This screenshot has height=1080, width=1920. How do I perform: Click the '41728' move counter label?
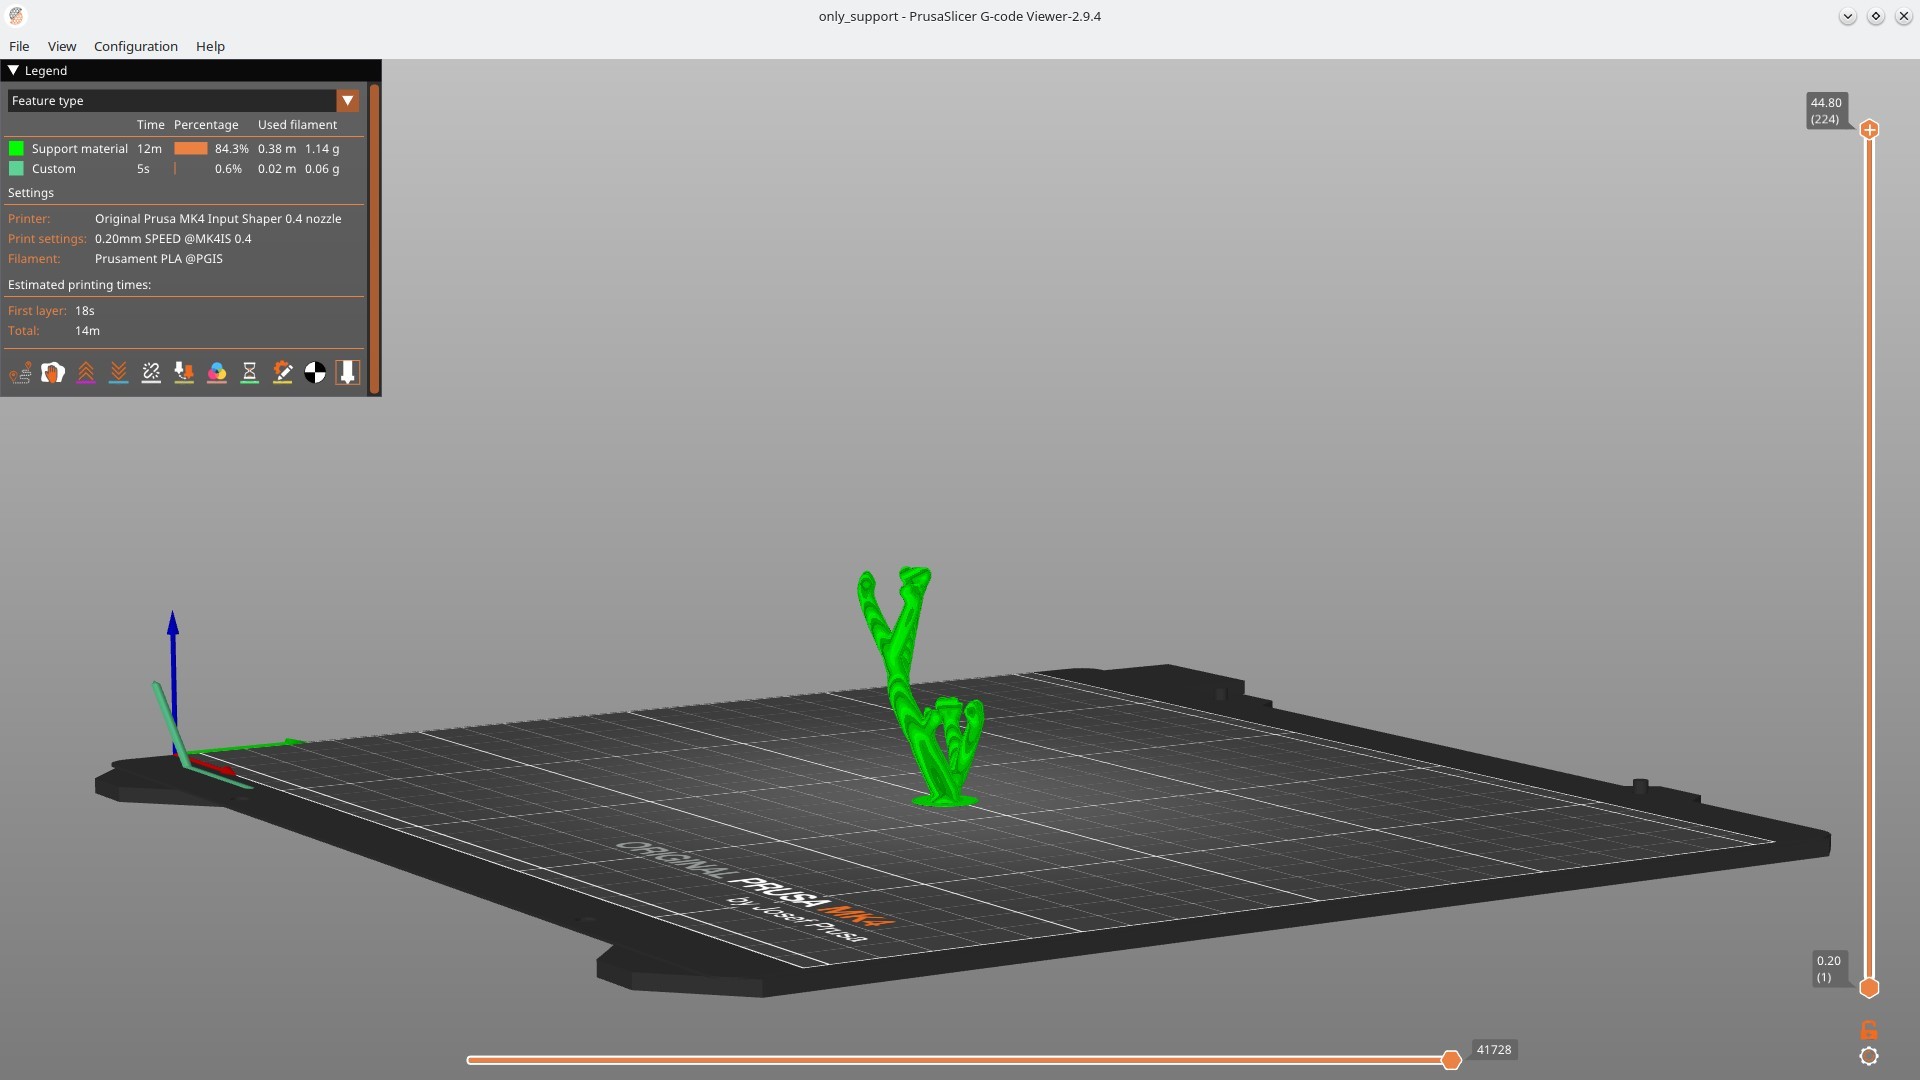1494,1050
